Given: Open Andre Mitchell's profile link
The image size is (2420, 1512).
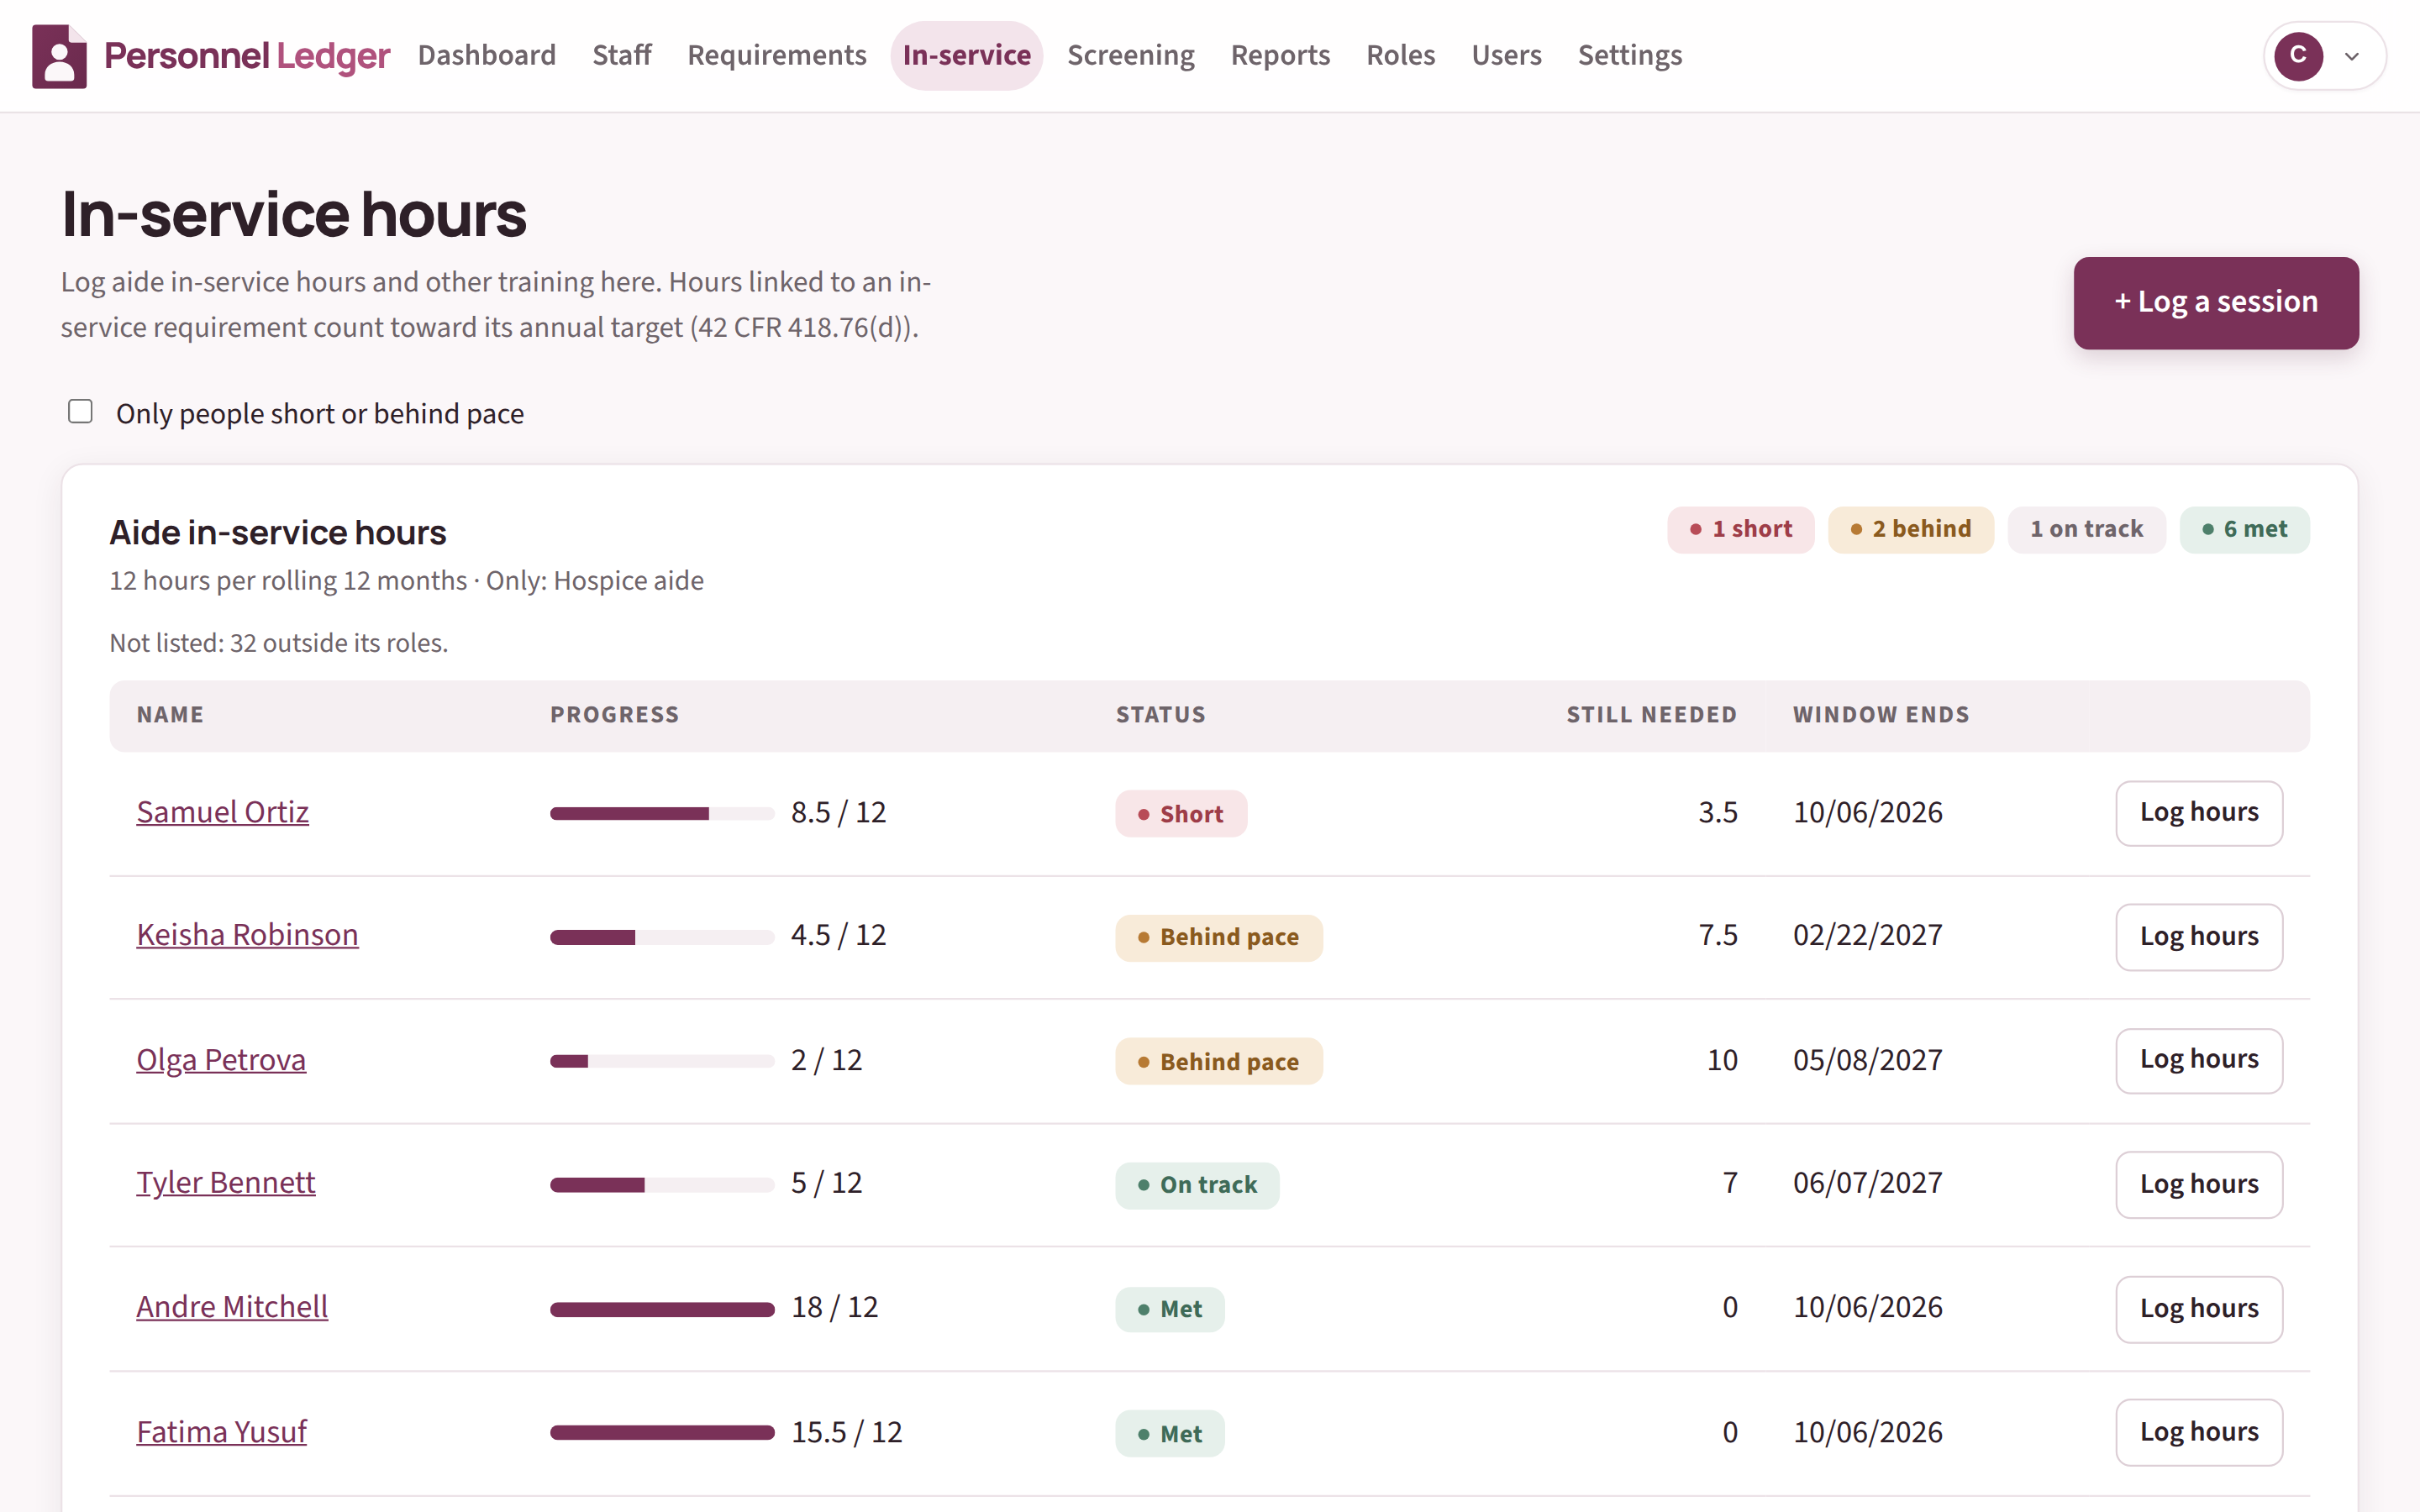Looking at the screenshot, I should [232, 1307].
